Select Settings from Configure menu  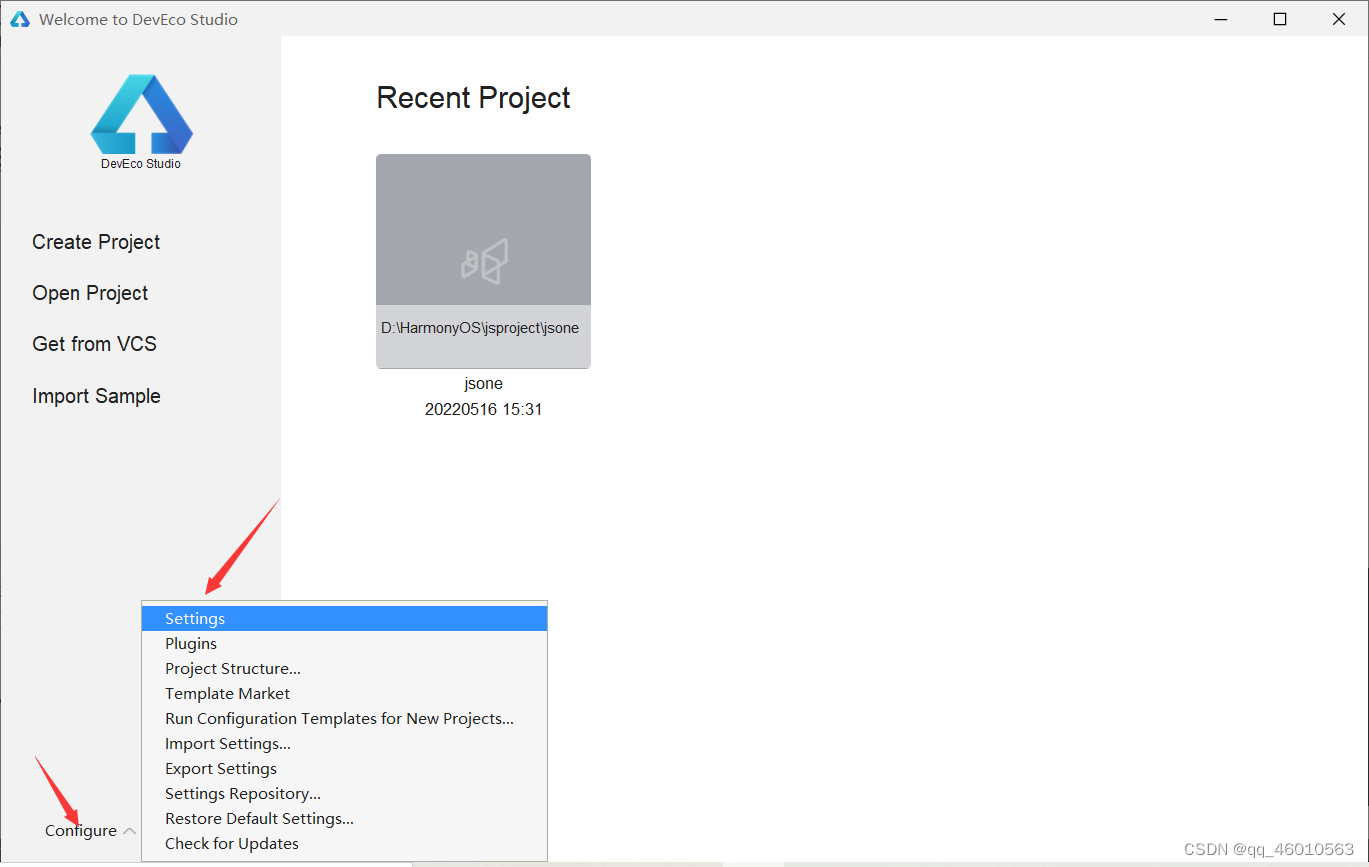345,619
